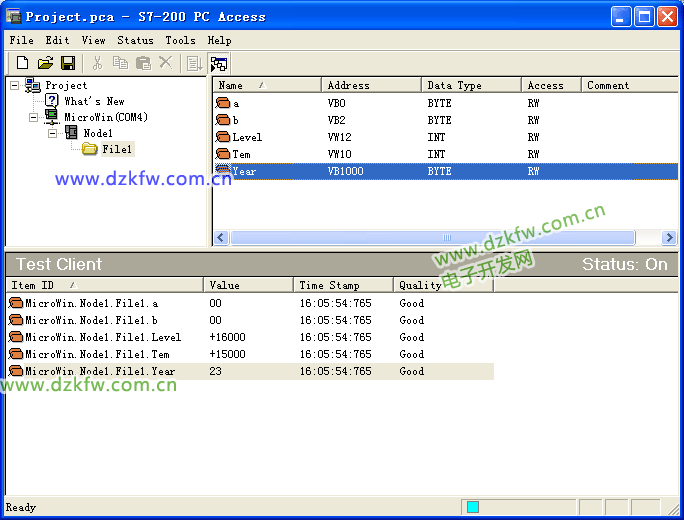Viewport: 684px width, 520px height.
Task: Open the Tools menu
Action: (180, 40)
